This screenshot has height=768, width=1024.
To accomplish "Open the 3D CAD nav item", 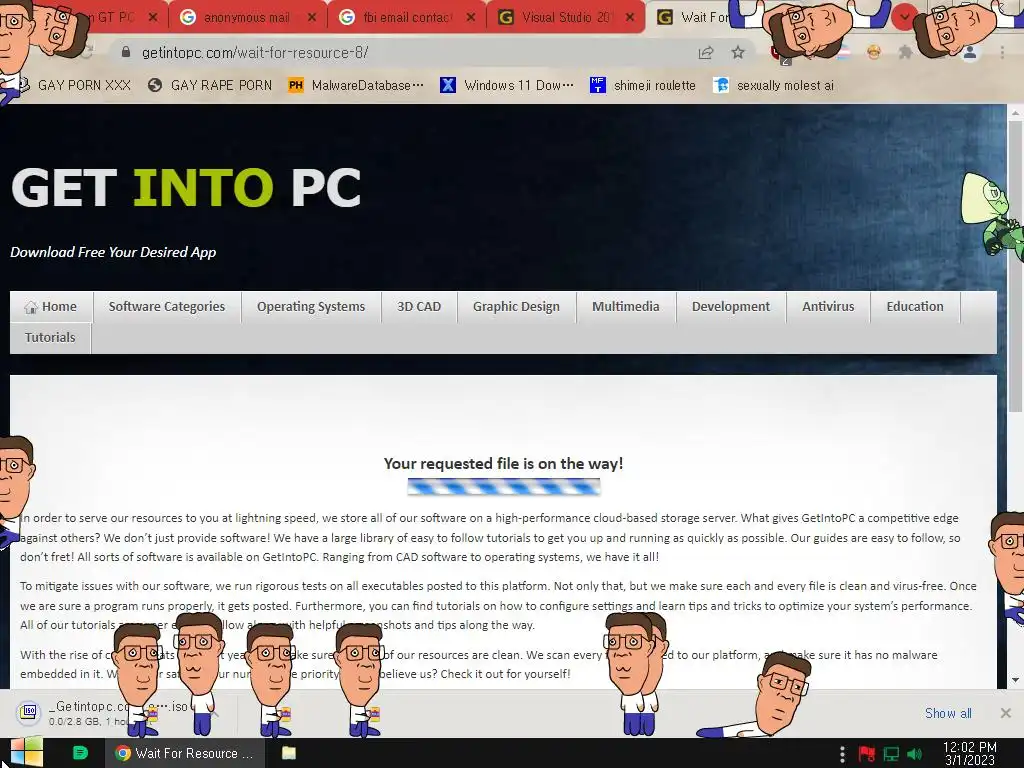I will point(419,307).
